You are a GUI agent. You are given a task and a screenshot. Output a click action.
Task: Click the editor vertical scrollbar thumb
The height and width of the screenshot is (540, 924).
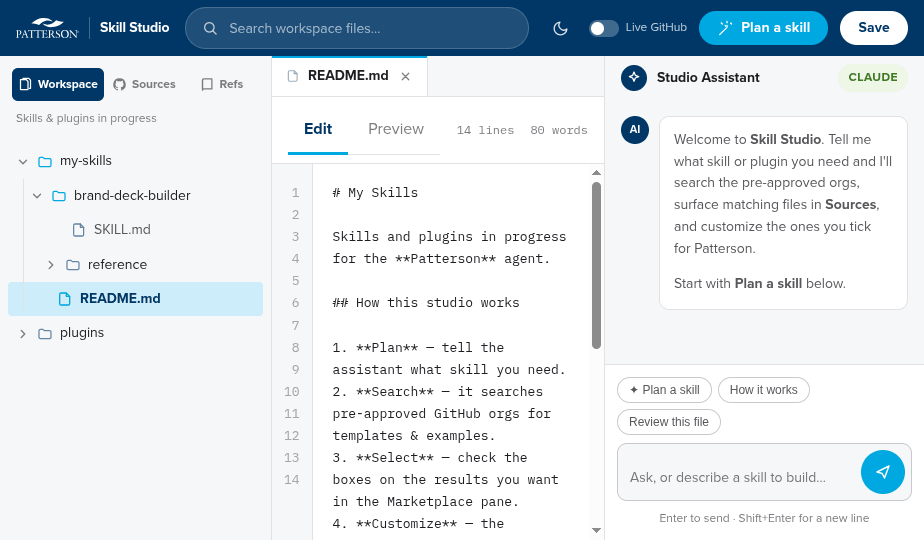[596, 265]
